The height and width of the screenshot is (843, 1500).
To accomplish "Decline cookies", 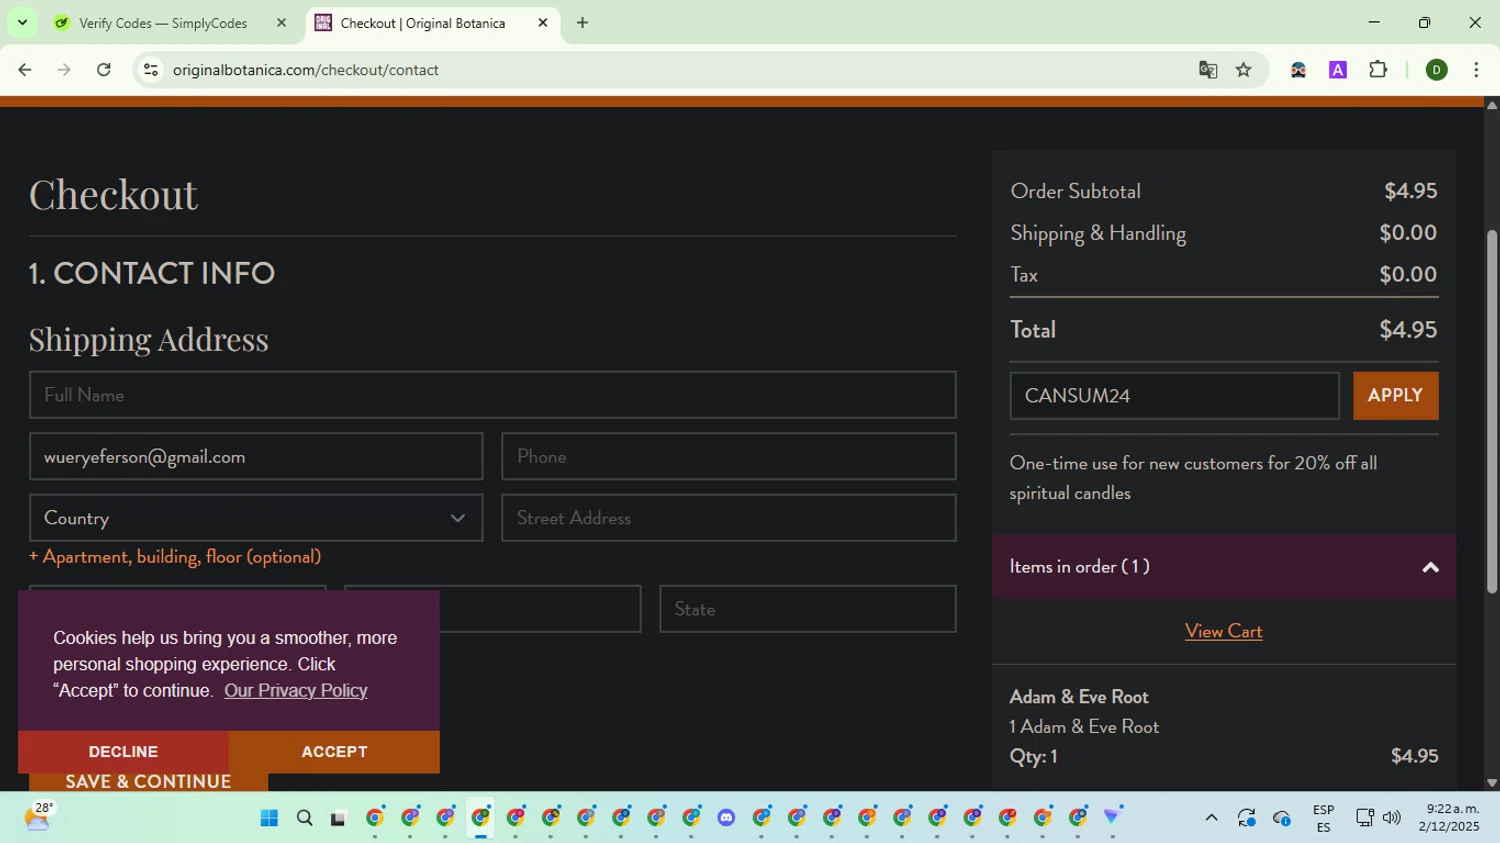I will pyautogui.click(x=123, y=752).
